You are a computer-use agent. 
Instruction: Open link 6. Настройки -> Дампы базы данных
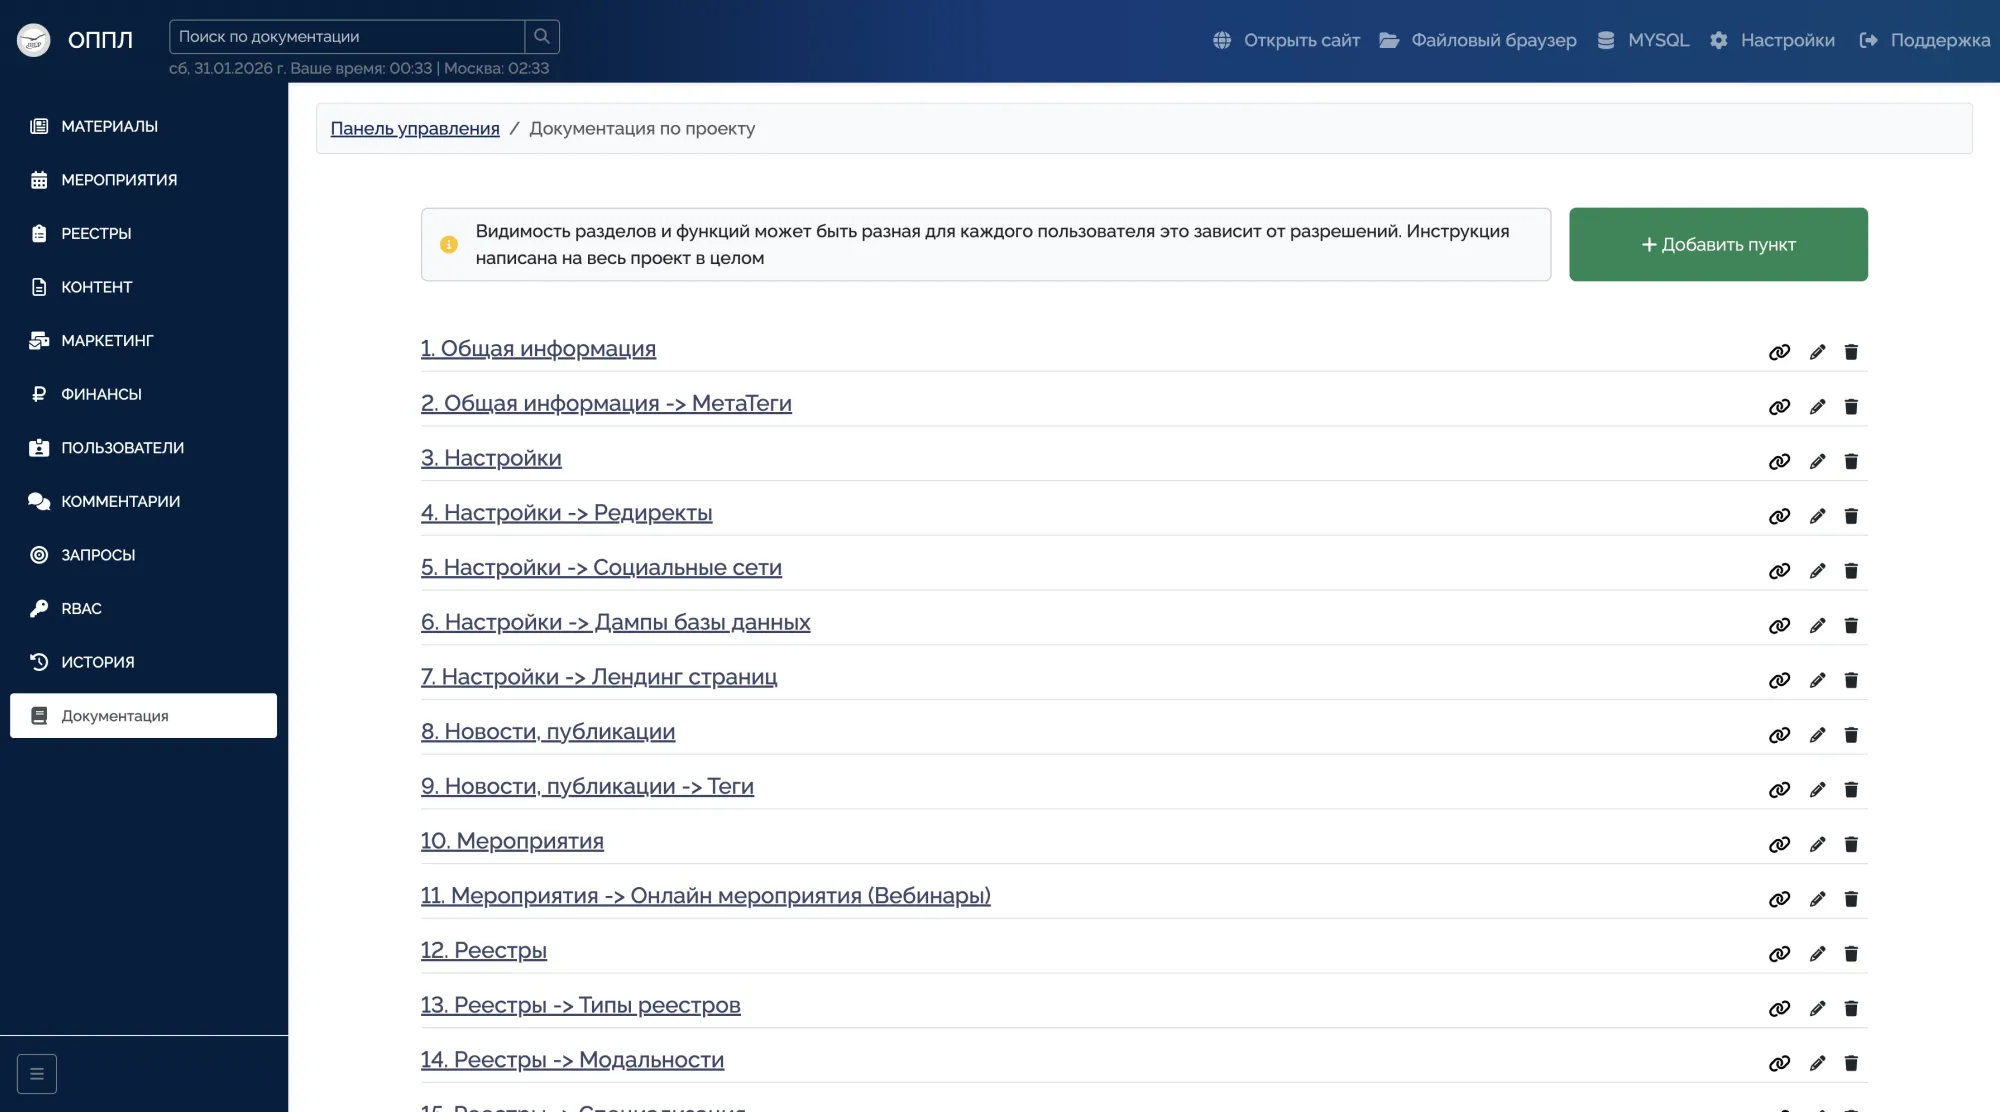[615, 622]
